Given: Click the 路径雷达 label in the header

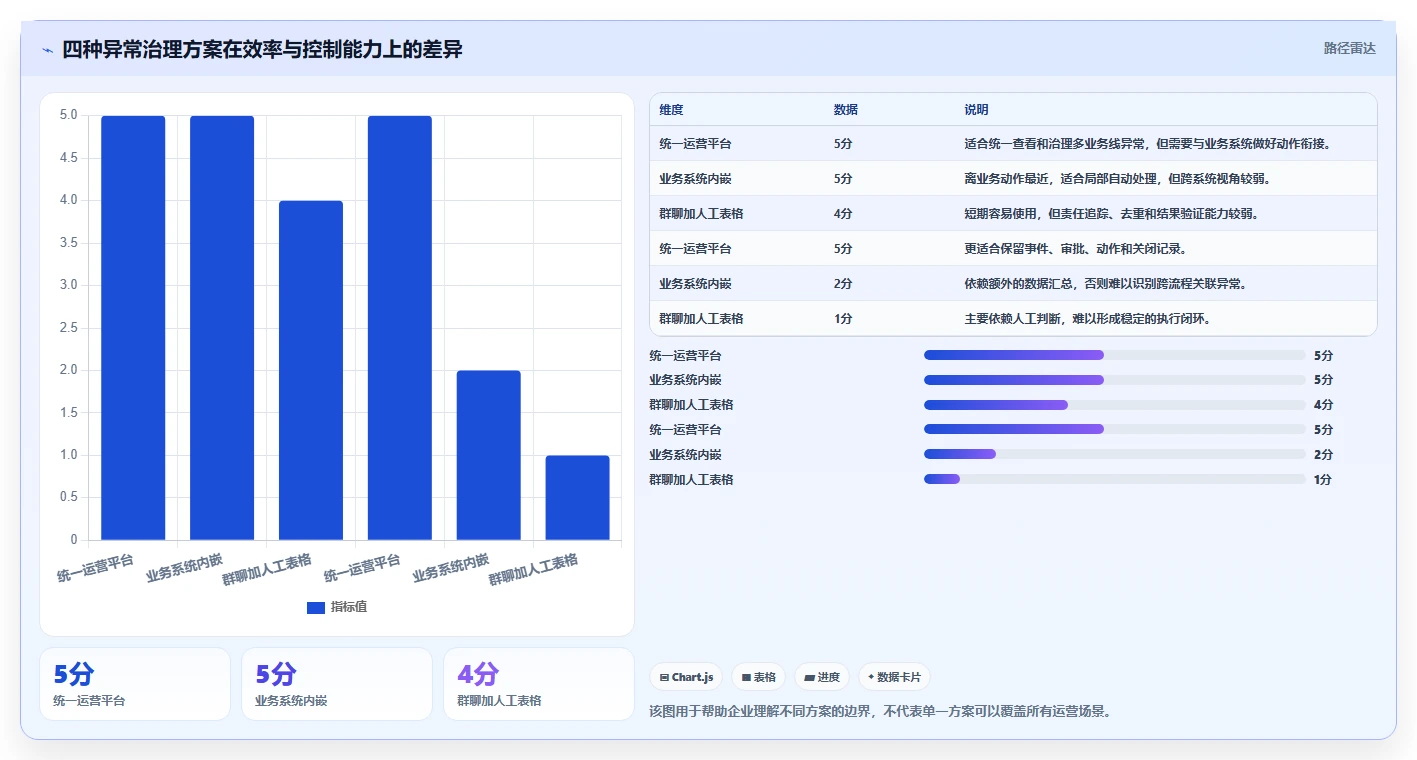Looking at the screenshot, I should (1349, 48).
